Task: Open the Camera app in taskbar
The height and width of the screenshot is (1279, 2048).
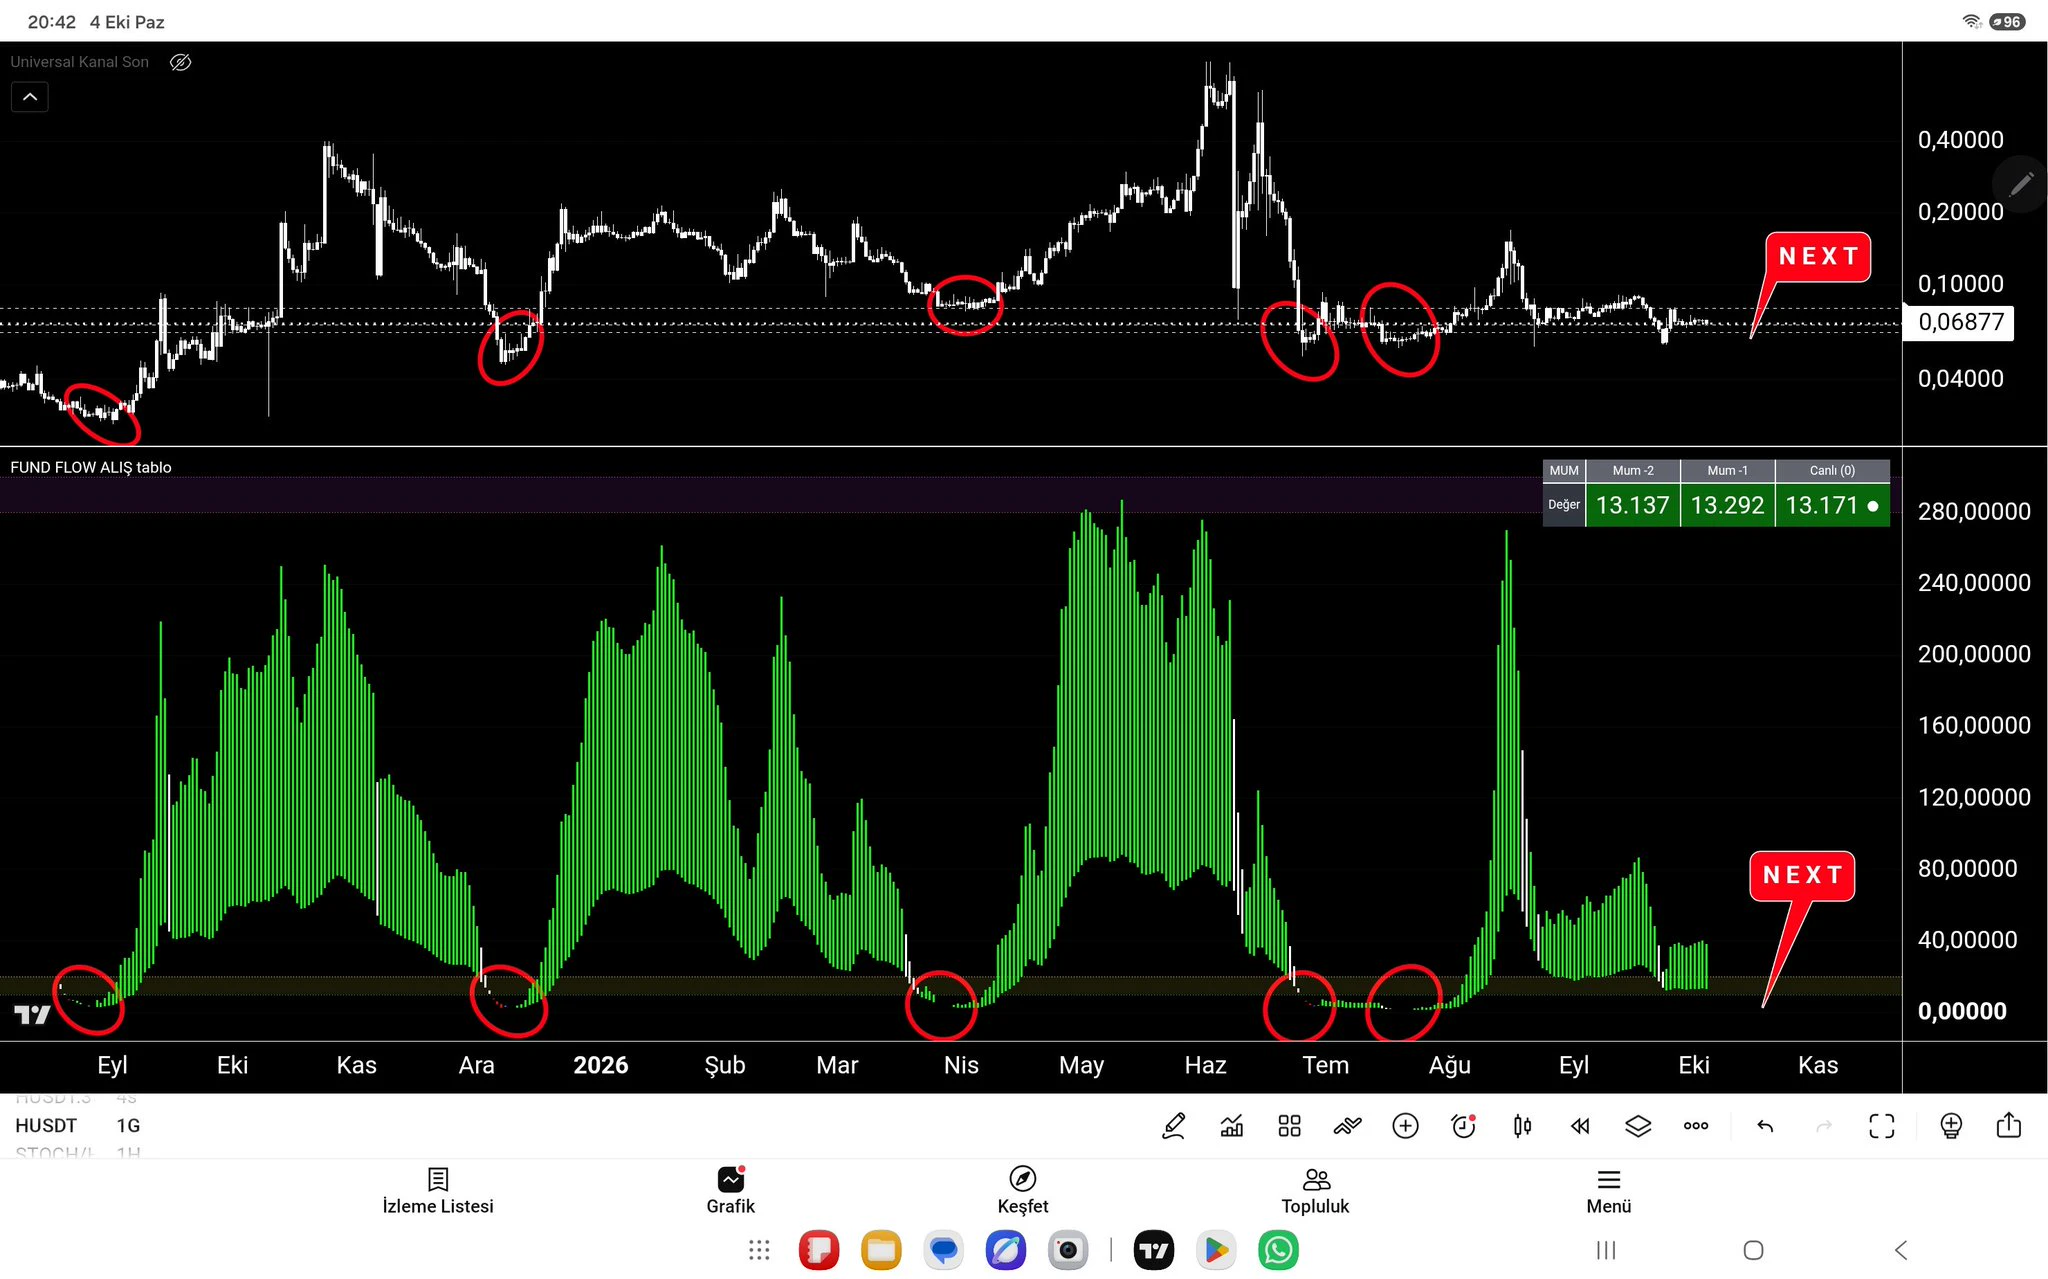Action: tap(1068, 1250)
